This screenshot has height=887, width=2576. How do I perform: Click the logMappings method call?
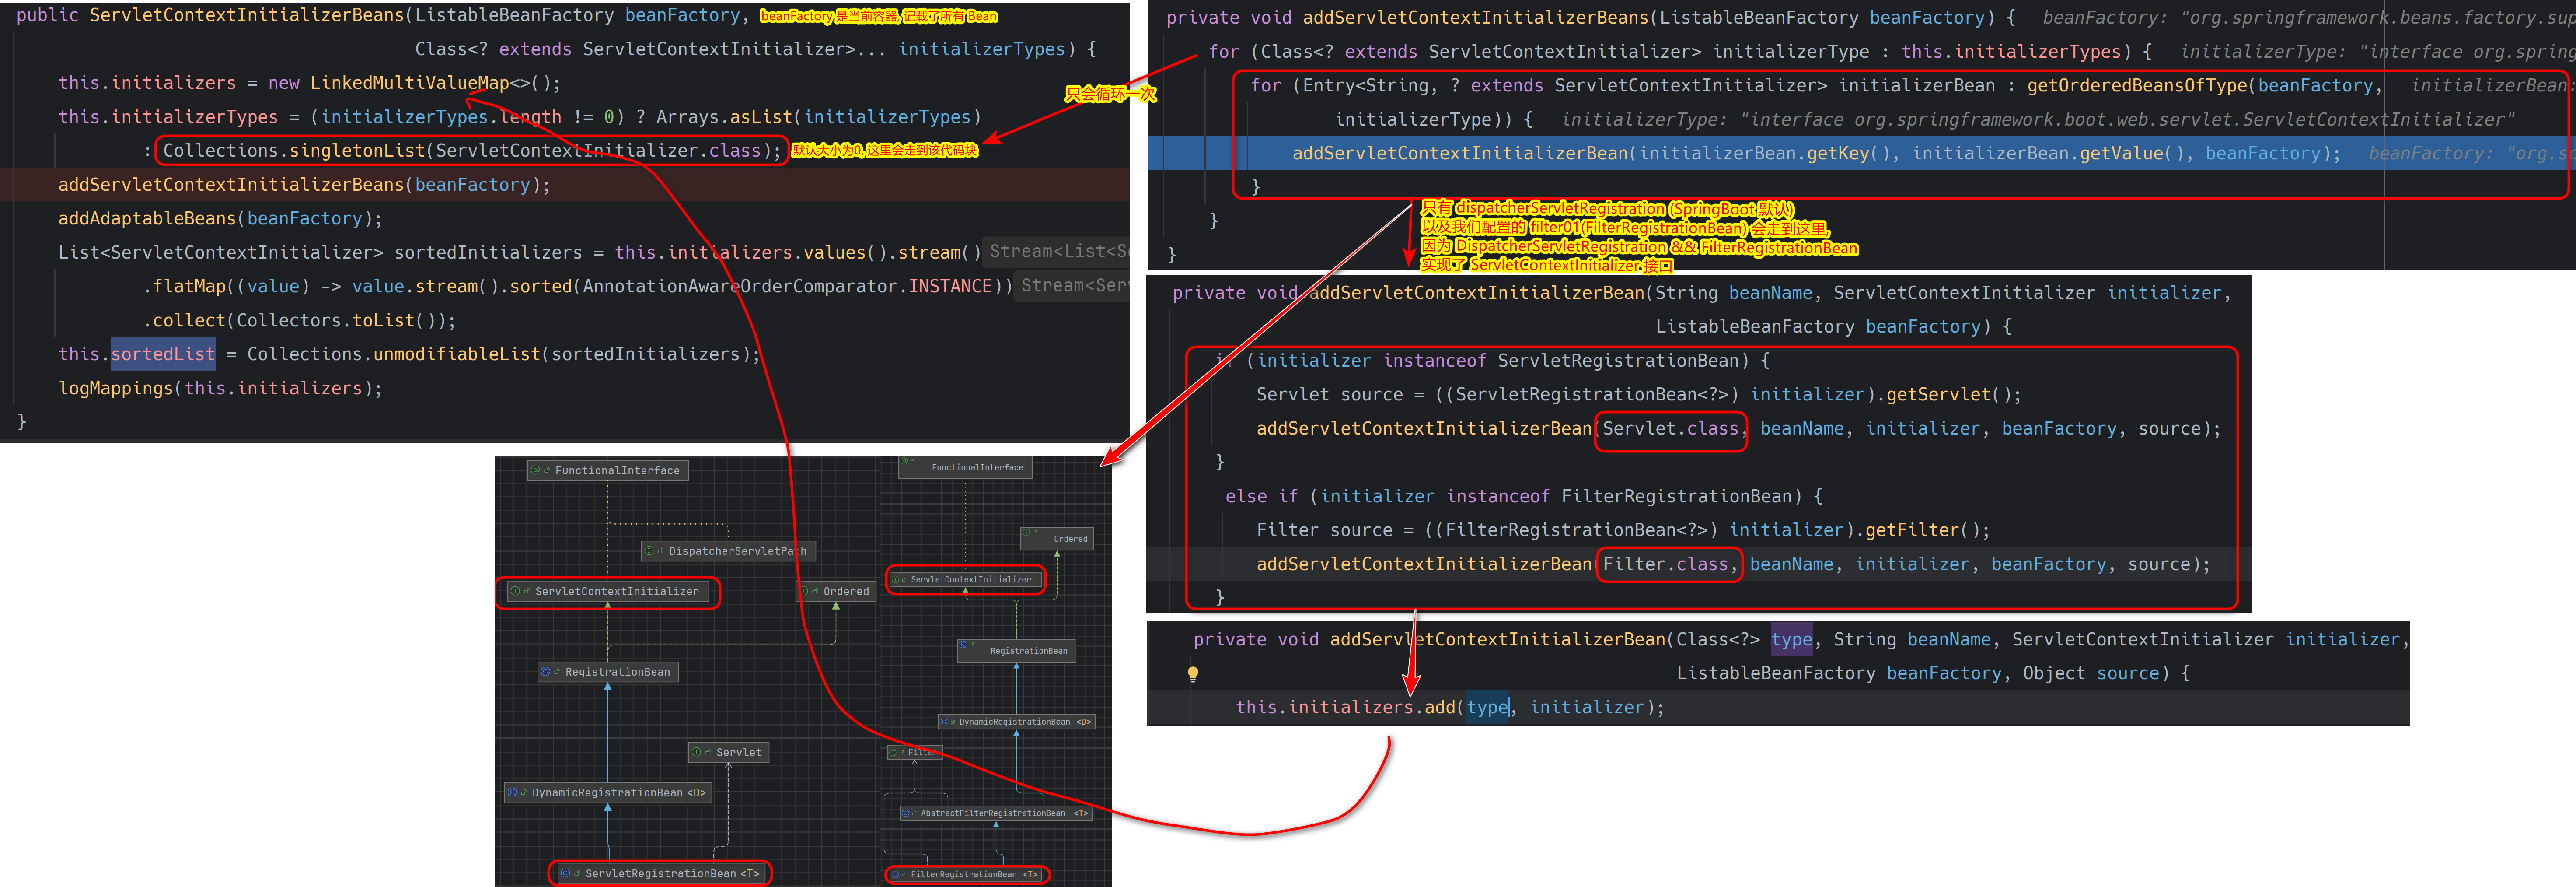(220, 388)
